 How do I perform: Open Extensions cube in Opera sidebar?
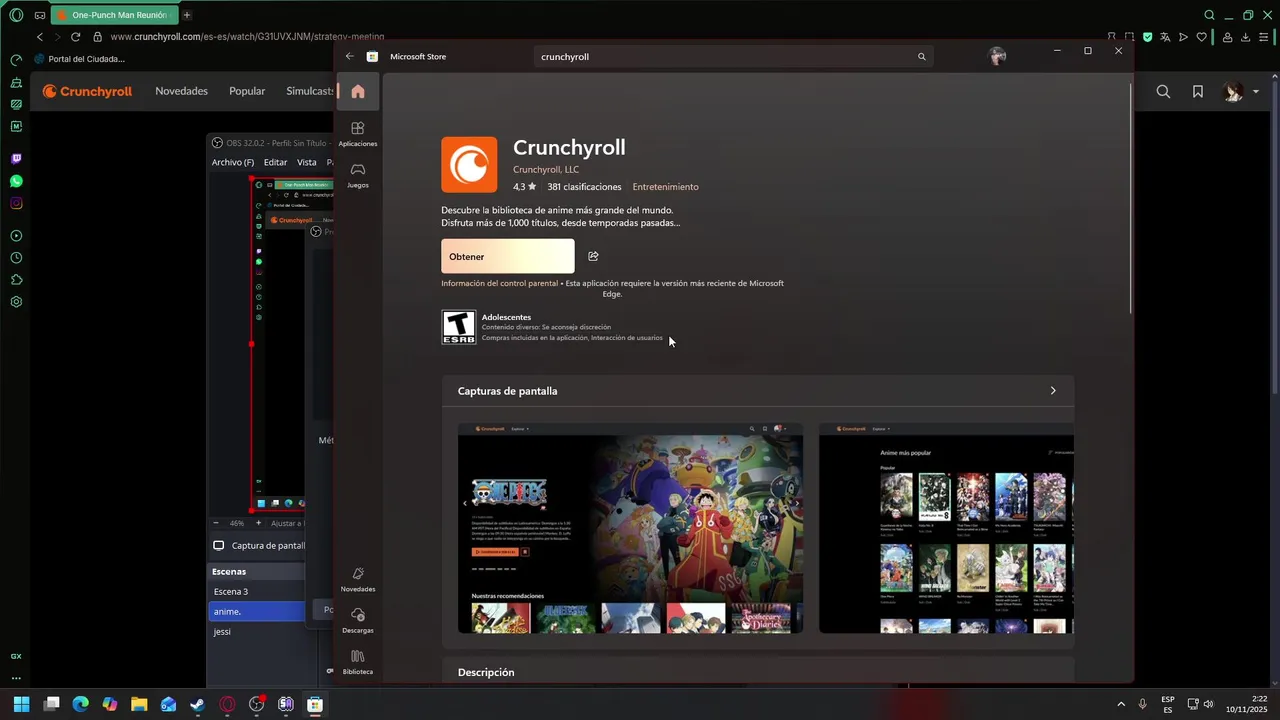[16, 280]
